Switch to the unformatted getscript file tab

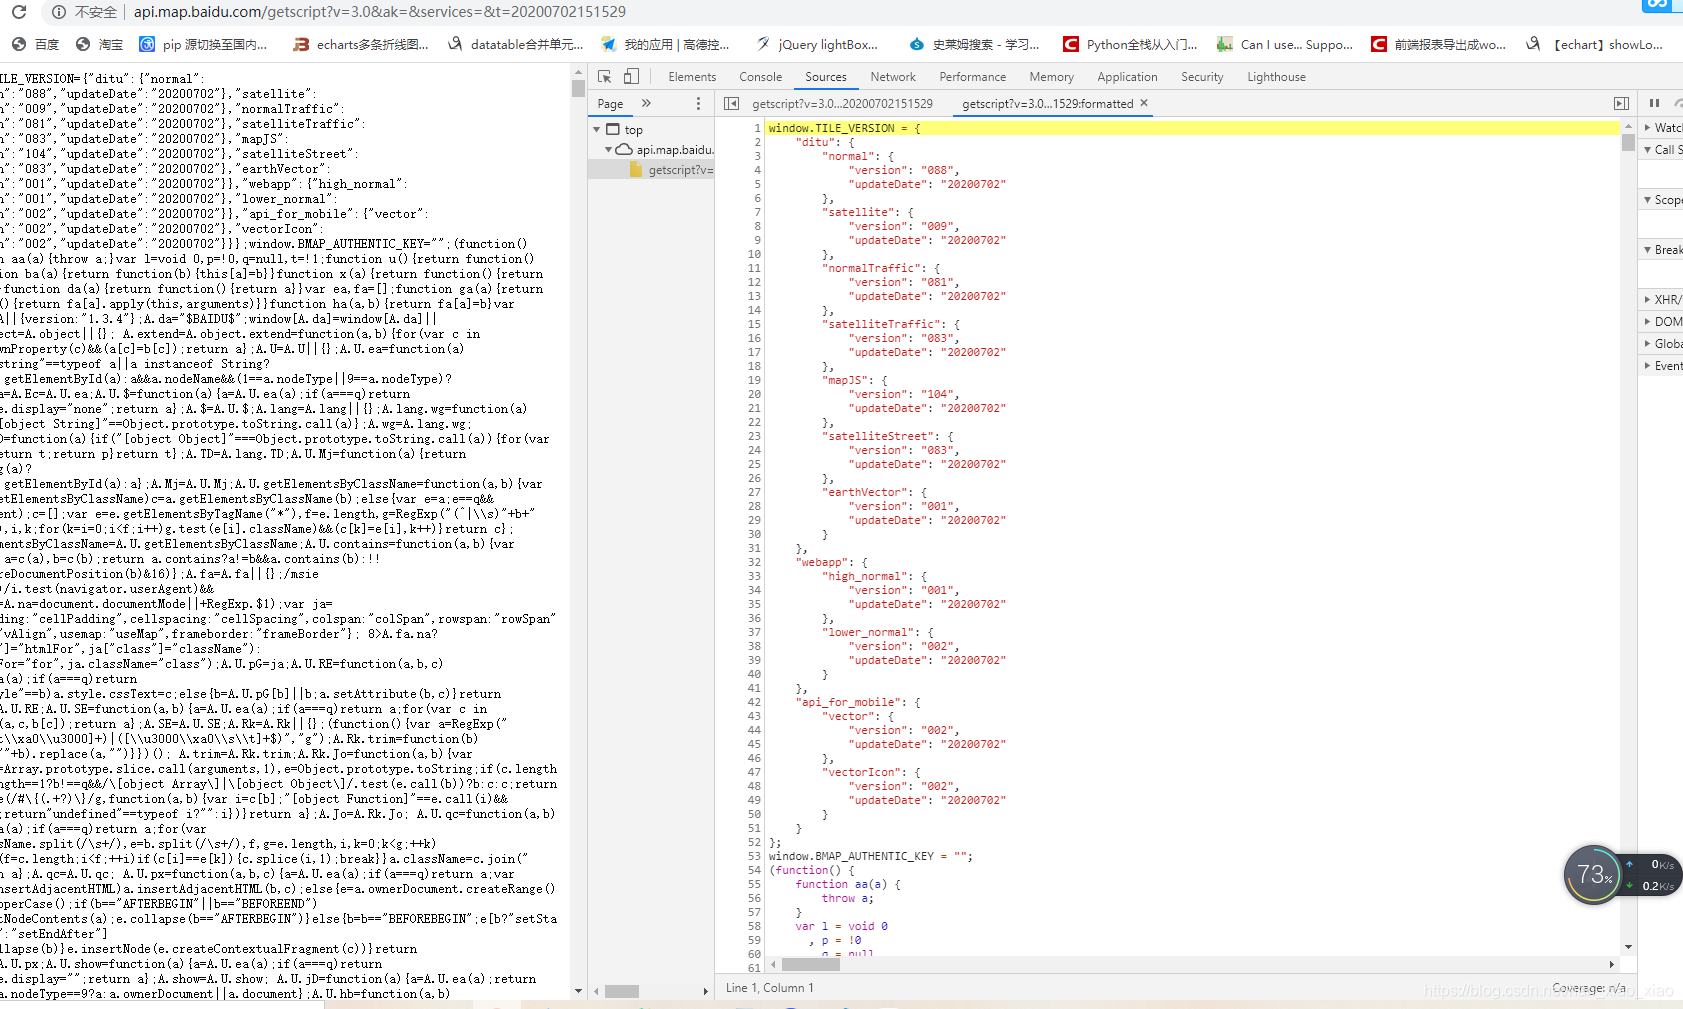pyautogui.click(x=842, y=104)
